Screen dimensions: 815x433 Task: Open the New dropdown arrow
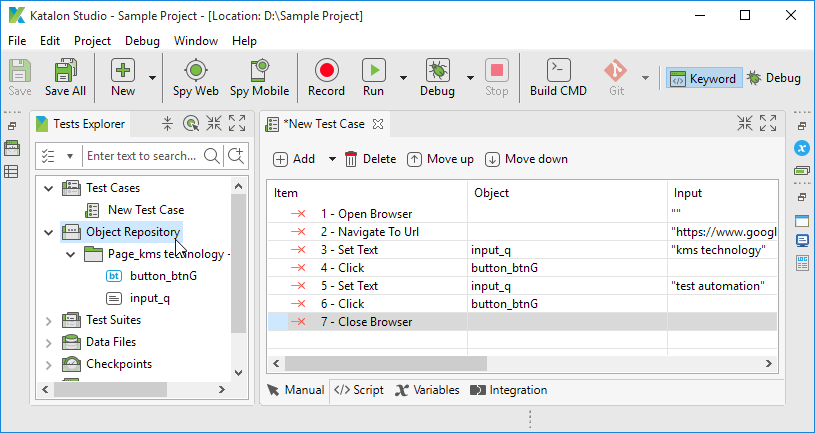coord(152,78)
